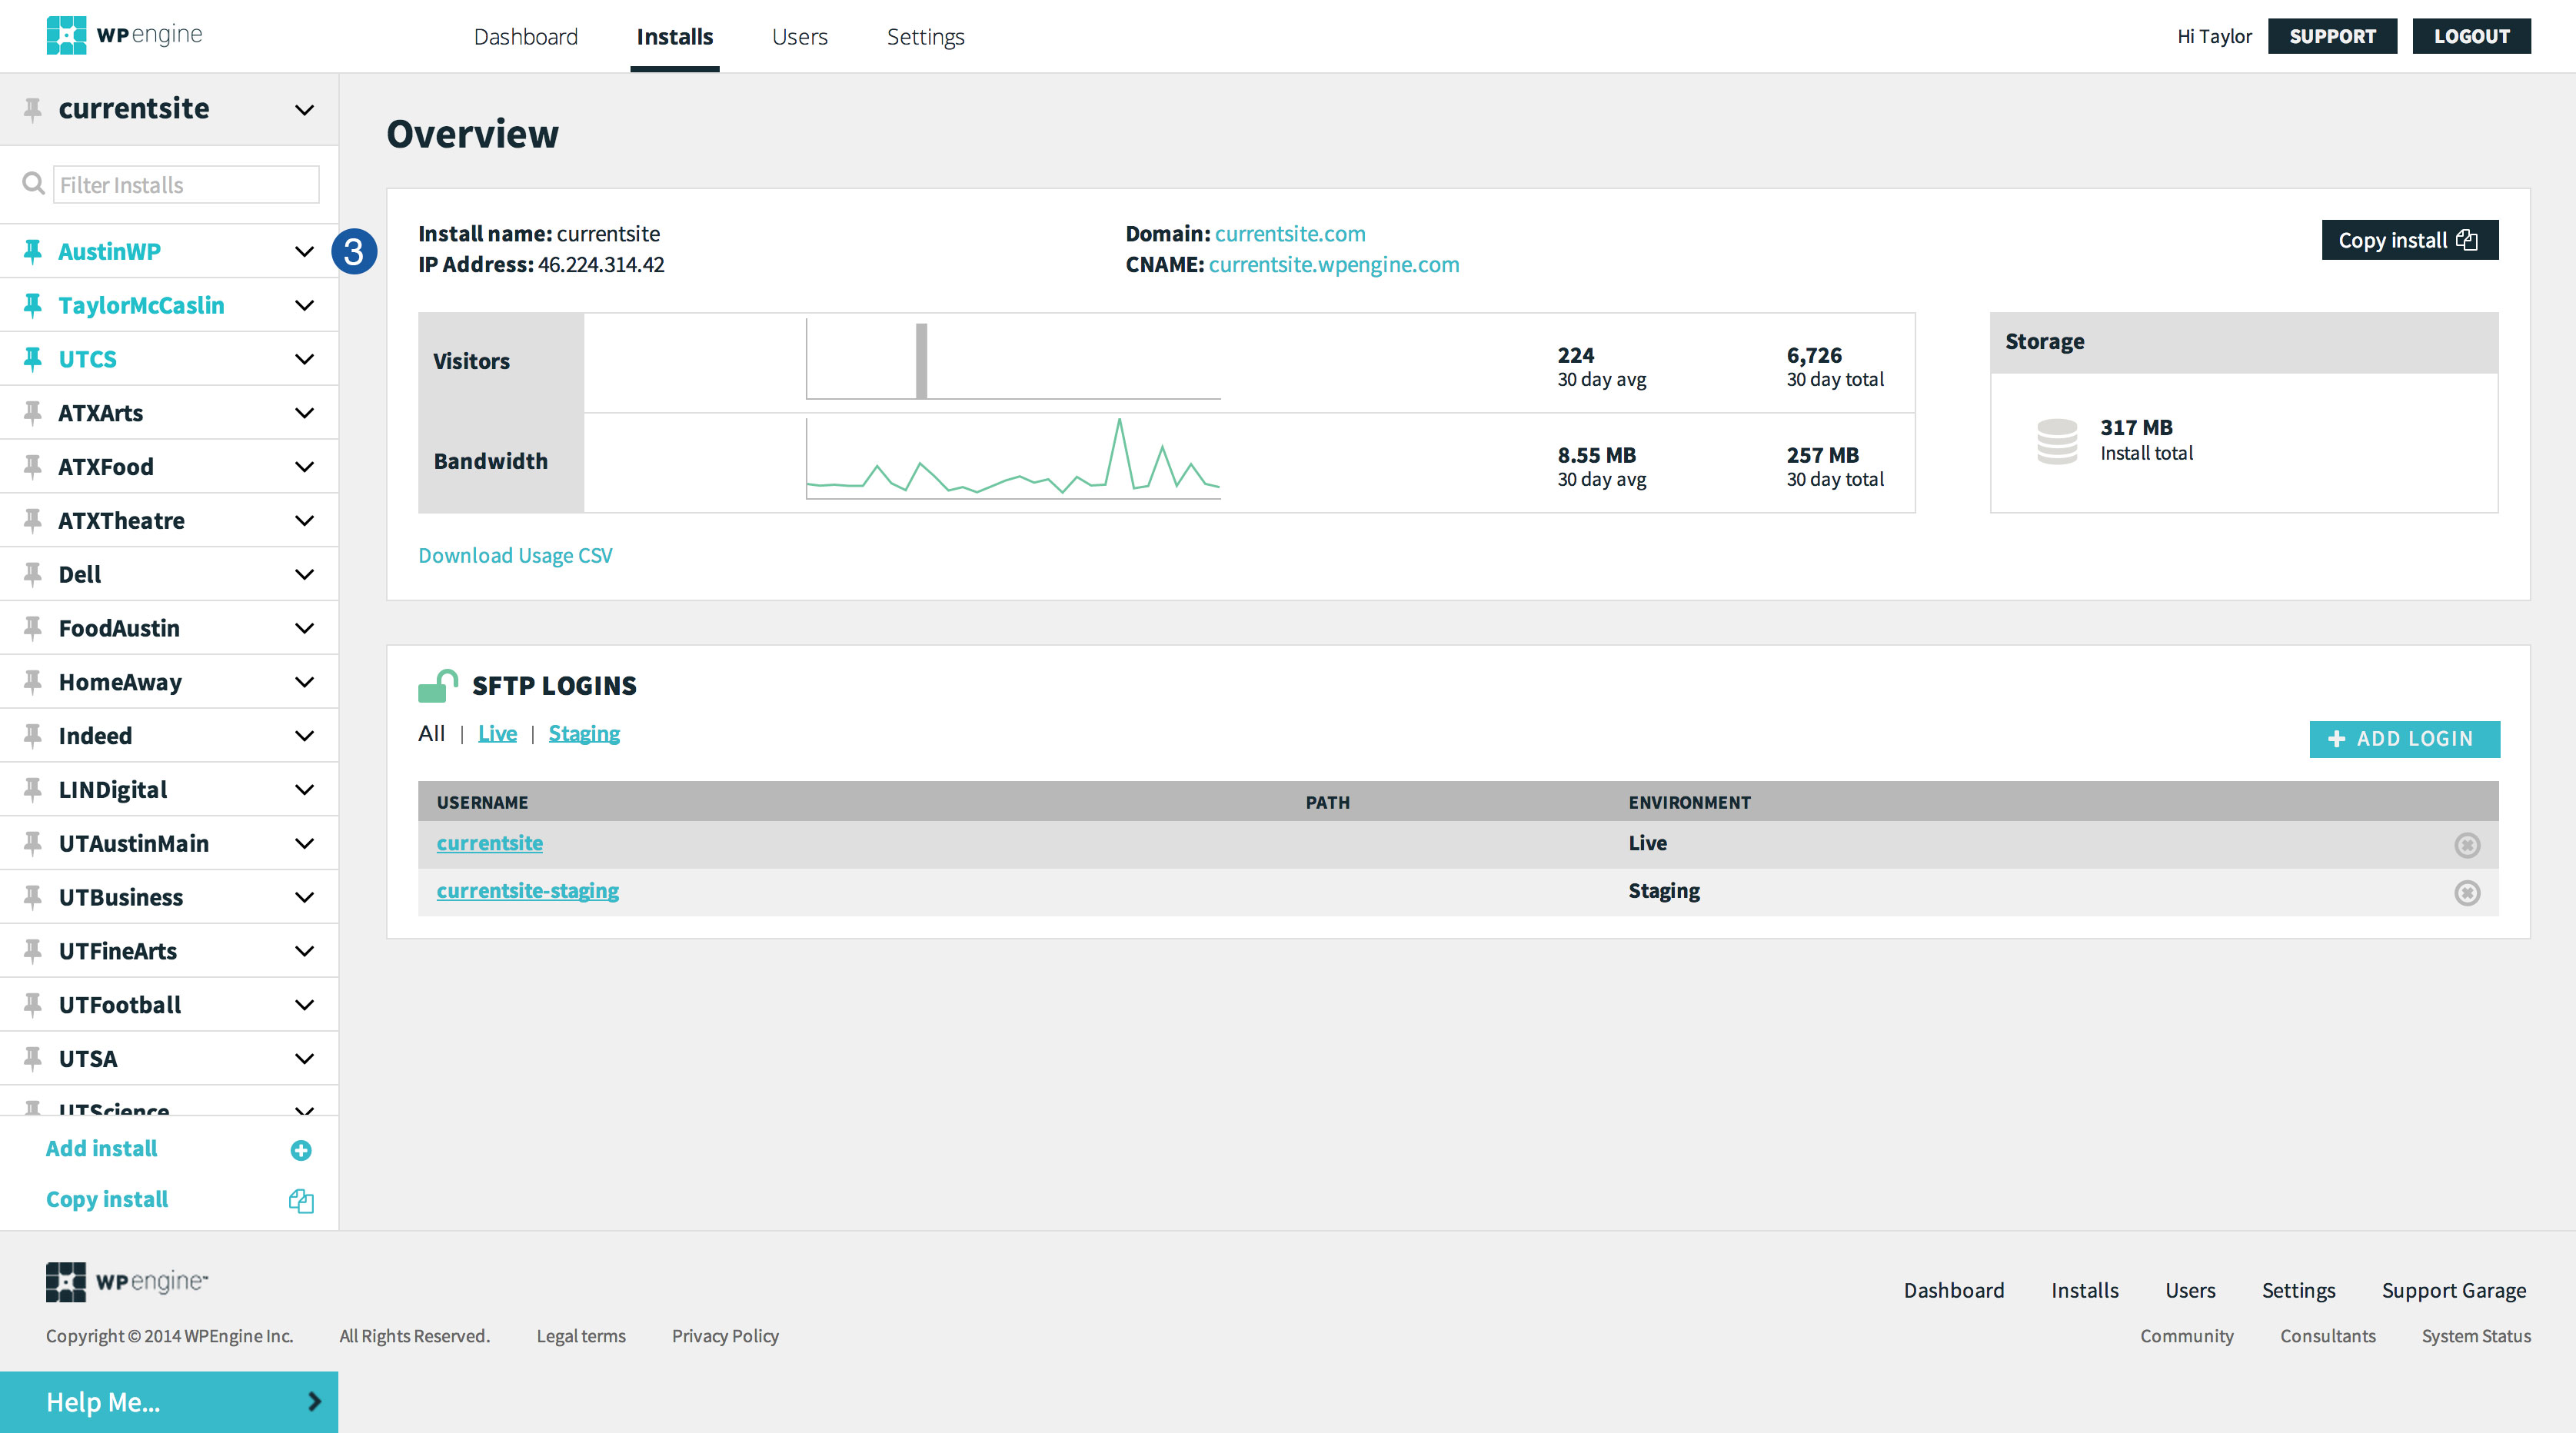
Task: Pin the ATXTheatre install
Action: tap(33, 521)
